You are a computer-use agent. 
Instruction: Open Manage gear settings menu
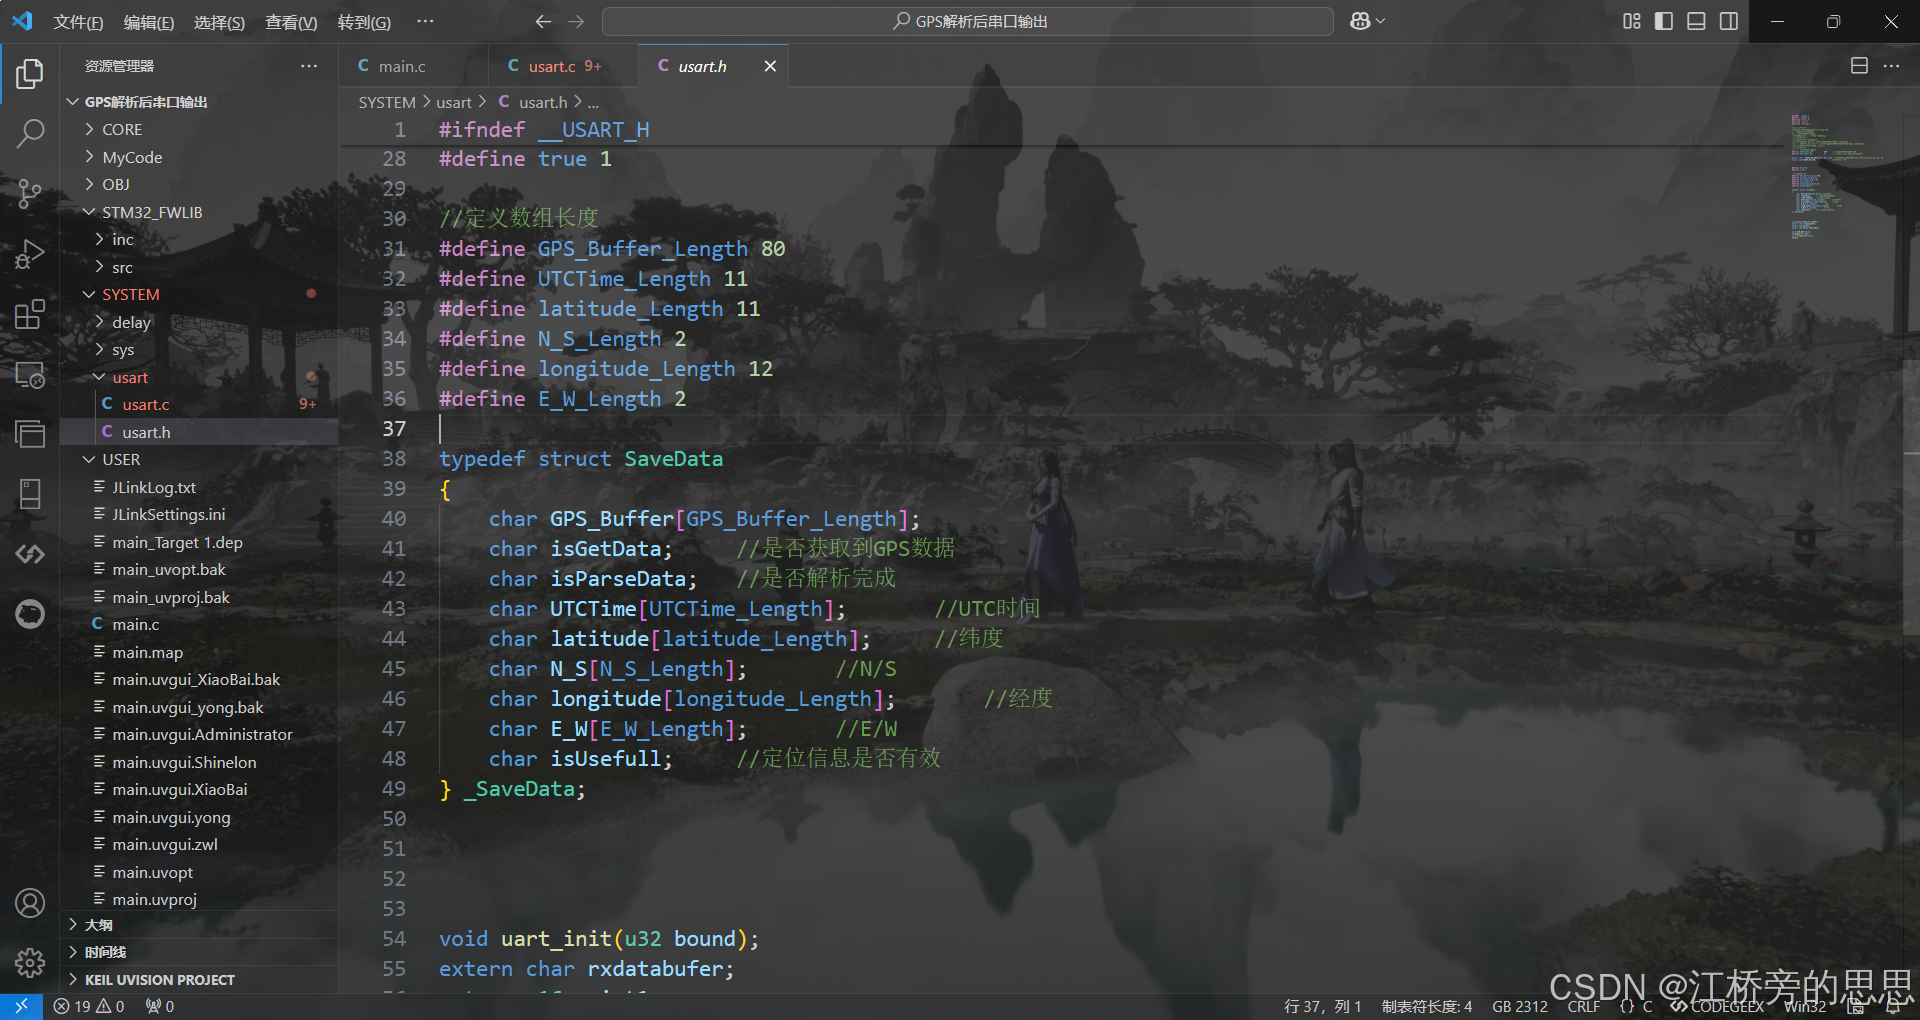point(30,963)
